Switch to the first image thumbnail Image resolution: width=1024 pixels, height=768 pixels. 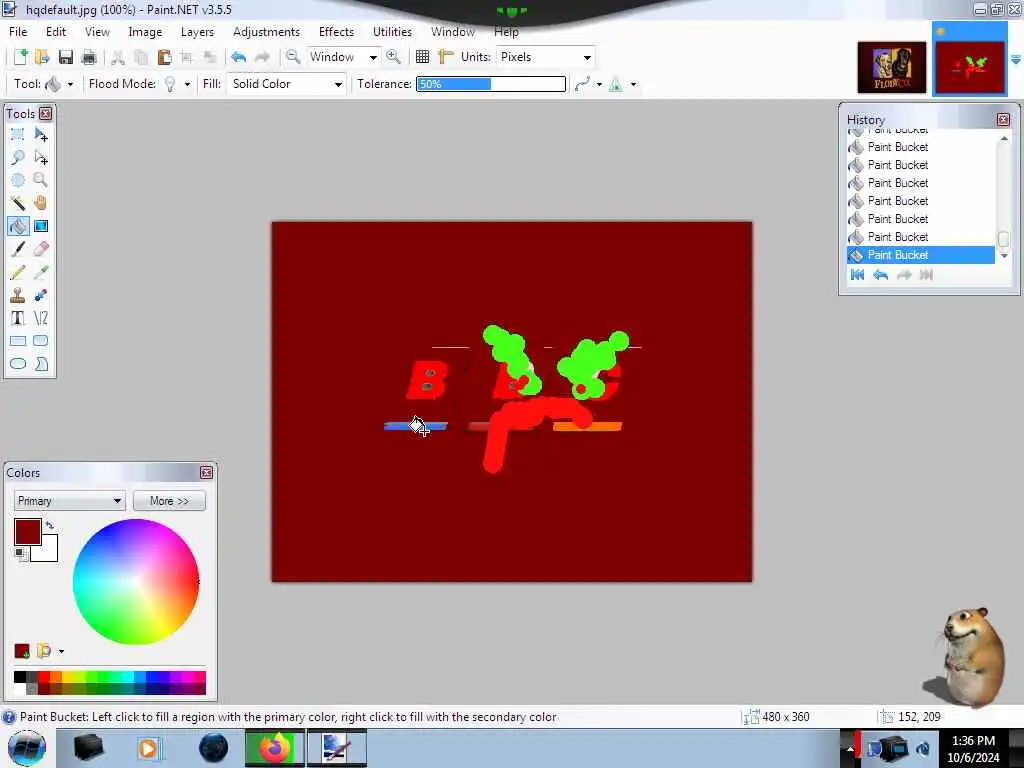coord(891,67)
